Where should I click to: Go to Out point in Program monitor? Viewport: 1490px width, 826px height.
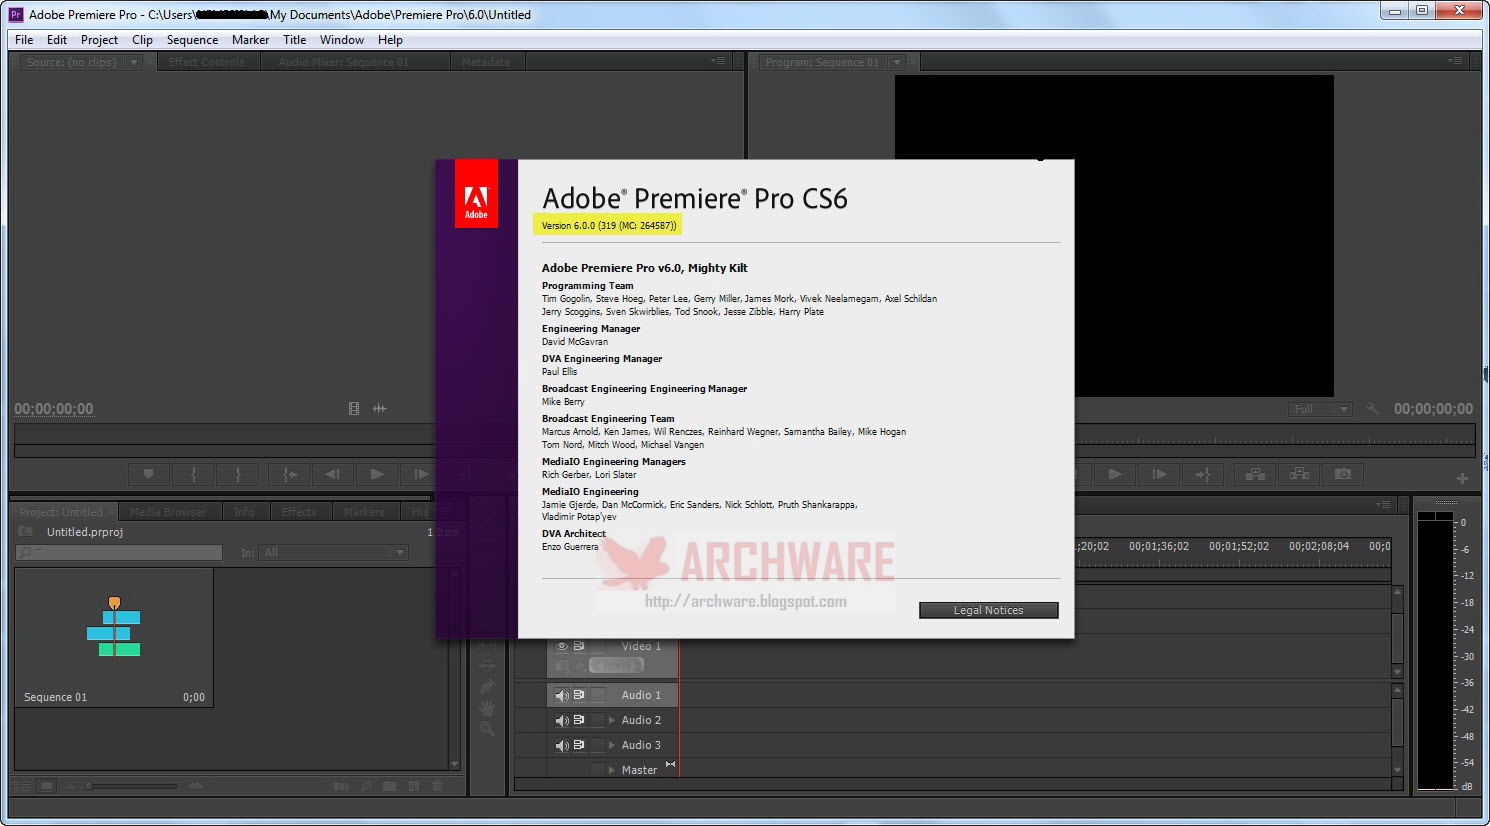tap(1203, 474)
